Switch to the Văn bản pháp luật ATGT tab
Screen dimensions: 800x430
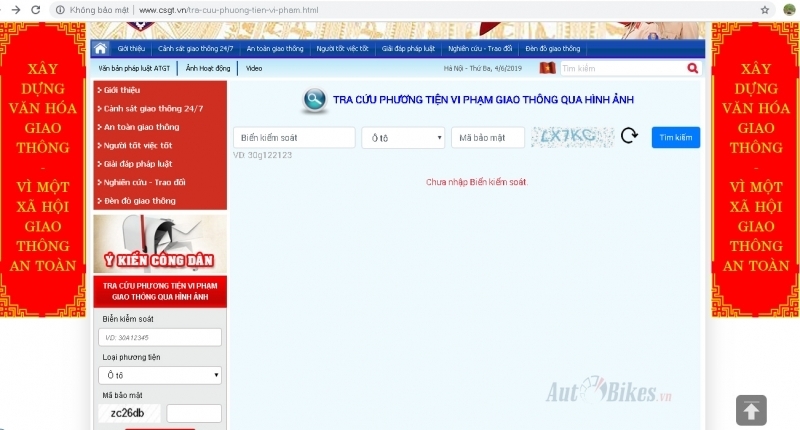[x=134, y=68]
